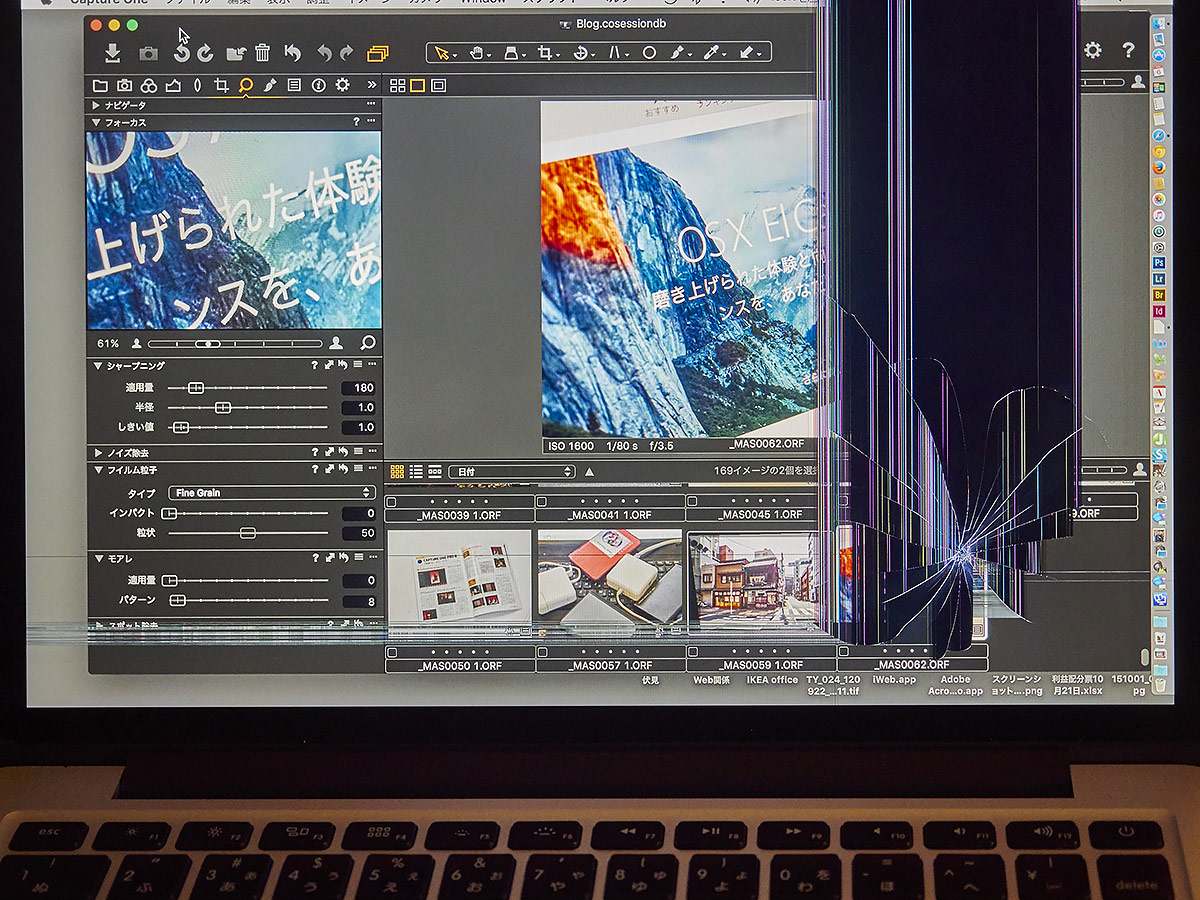Screen dimensions: 1200x900
Task: Open the Exposure tool tab
Action: pyautogui.click(x=172, y=85)
